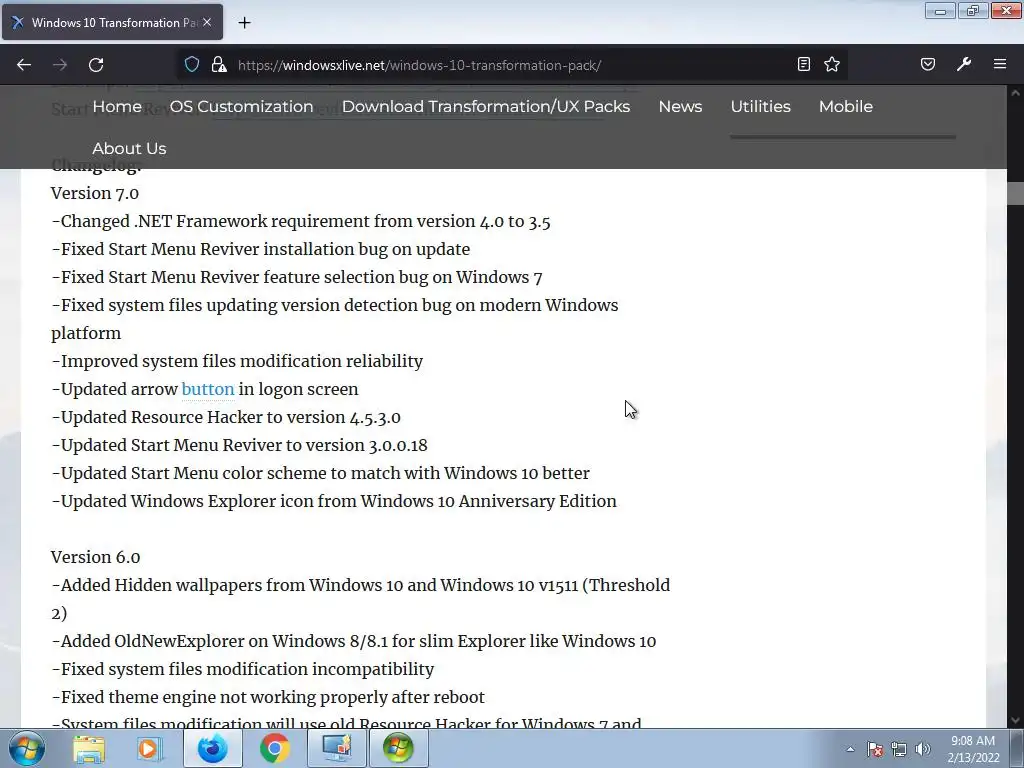1024x768 pixels.
Task: Select the 'Version 6.0' heading text
Action: (95, 557)
